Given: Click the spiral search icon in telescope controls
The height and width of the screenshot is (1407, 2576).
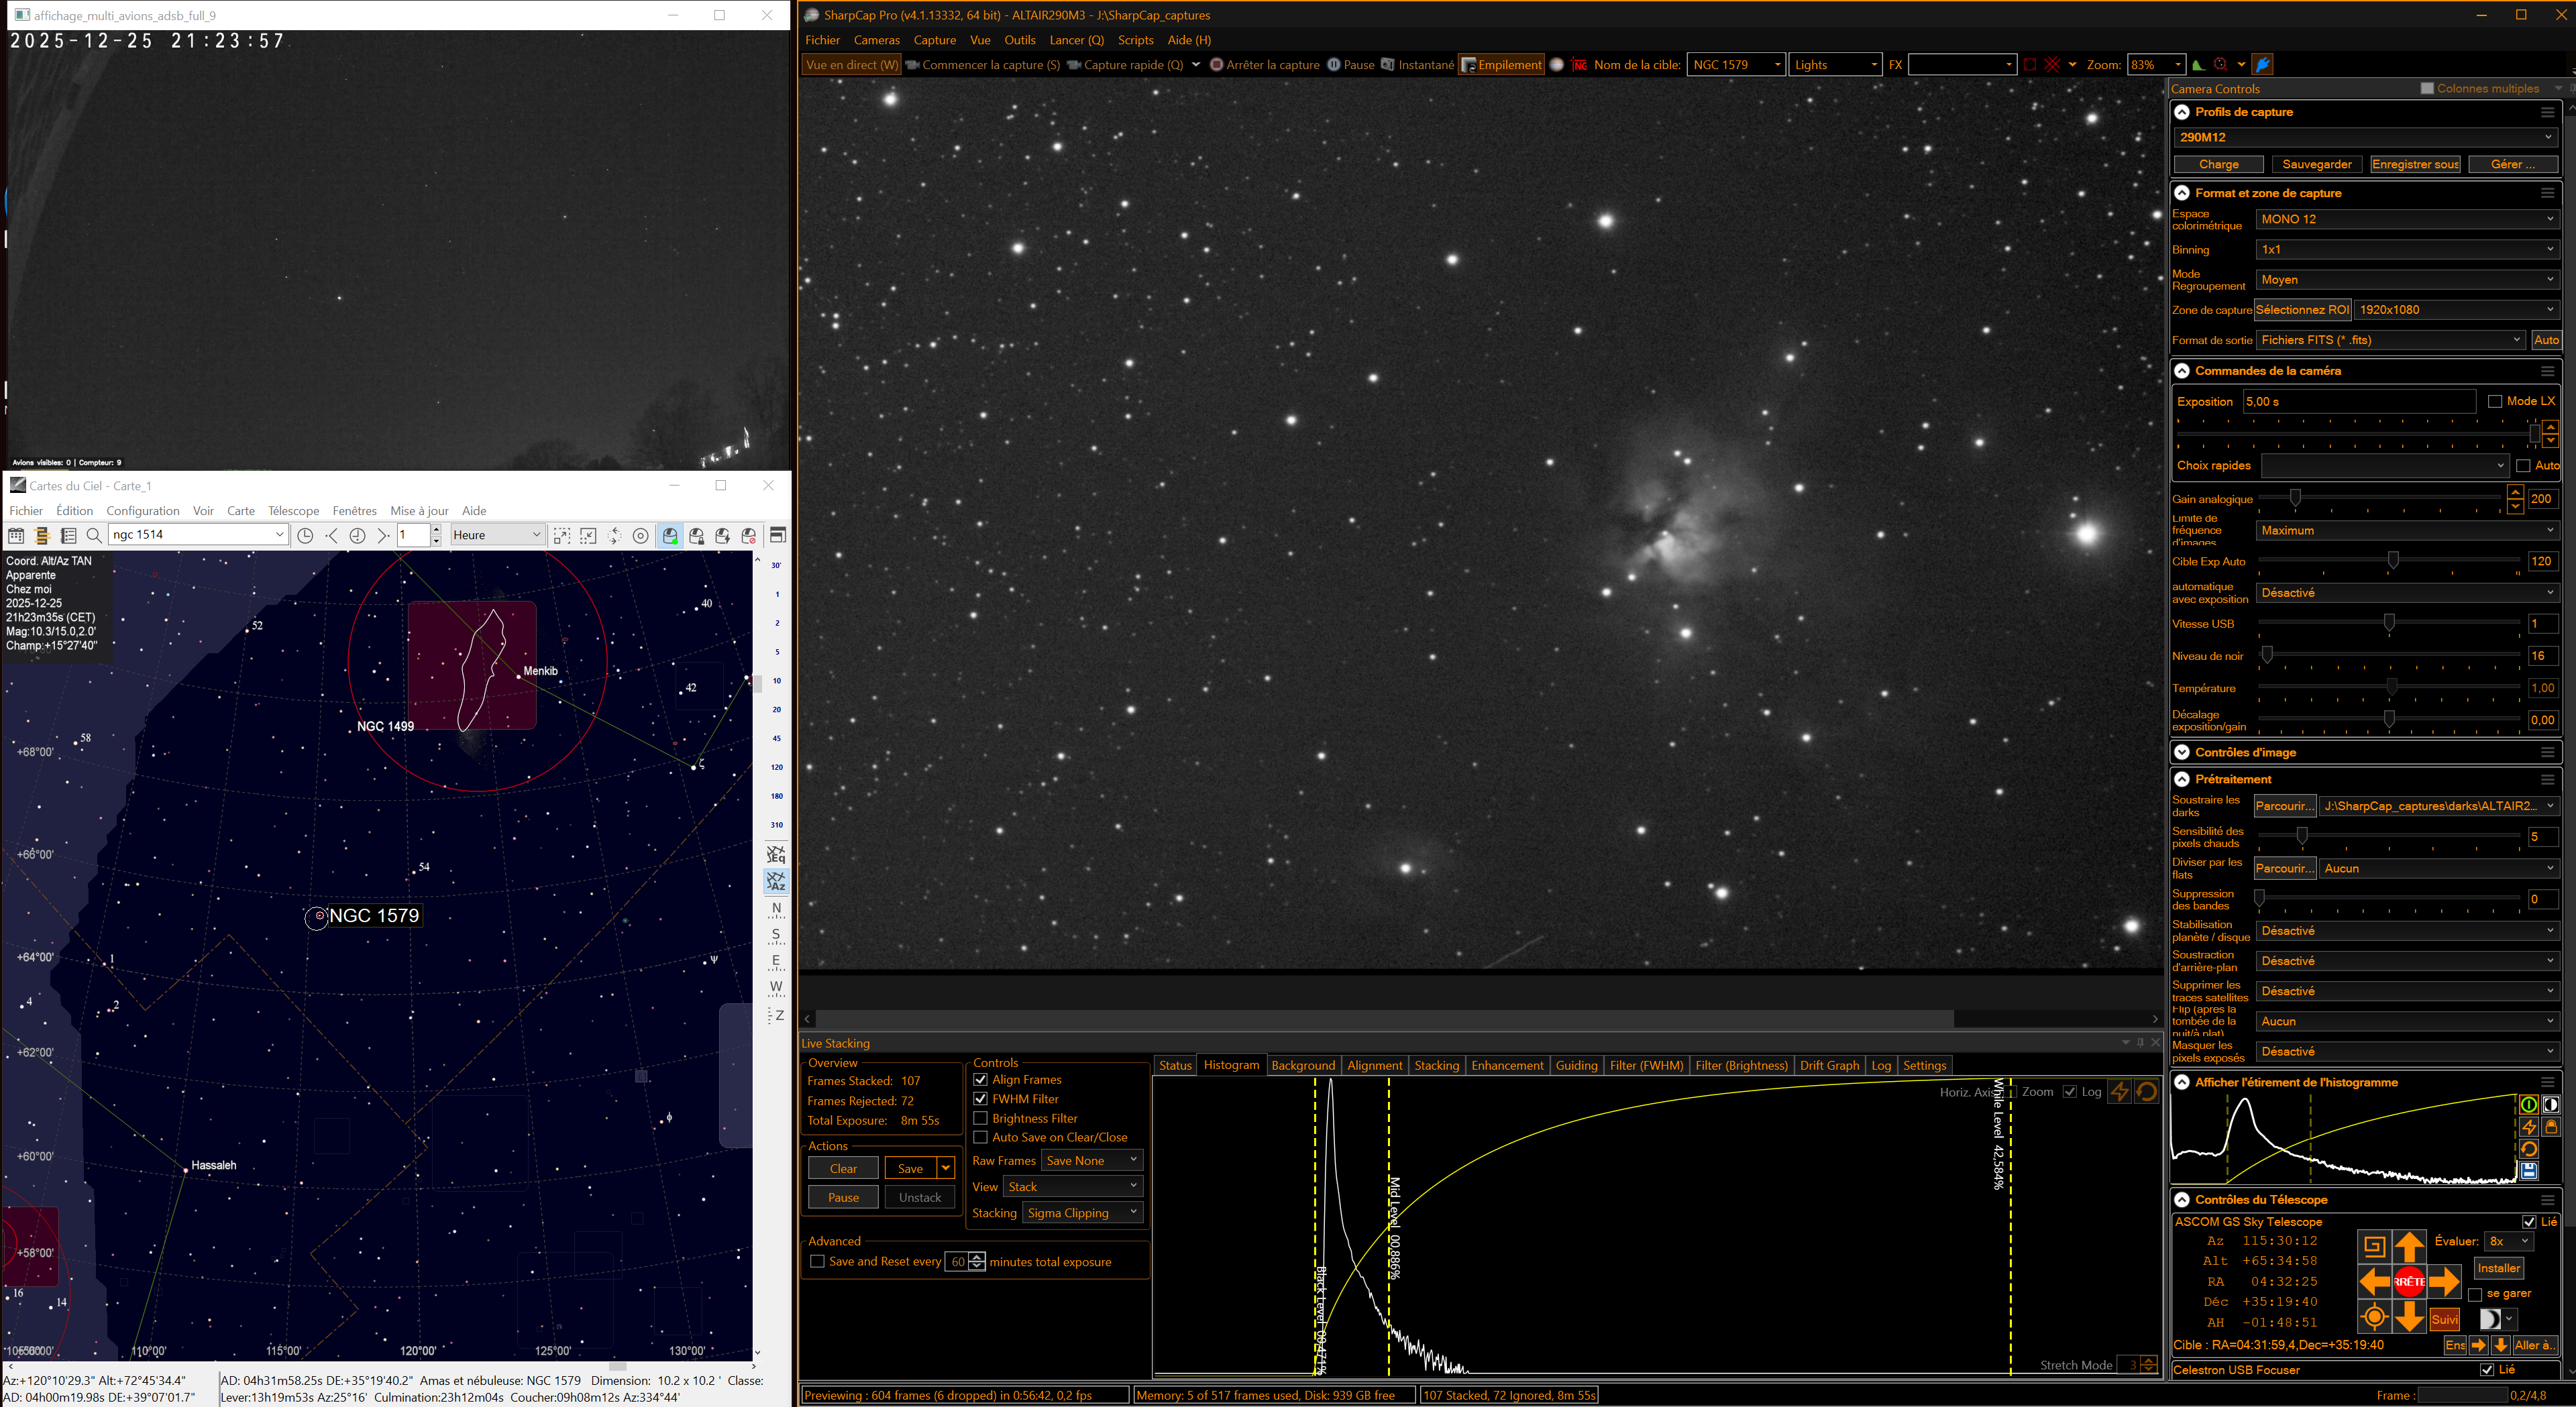Looking at the screenshot, I should click(2374, 1246).
